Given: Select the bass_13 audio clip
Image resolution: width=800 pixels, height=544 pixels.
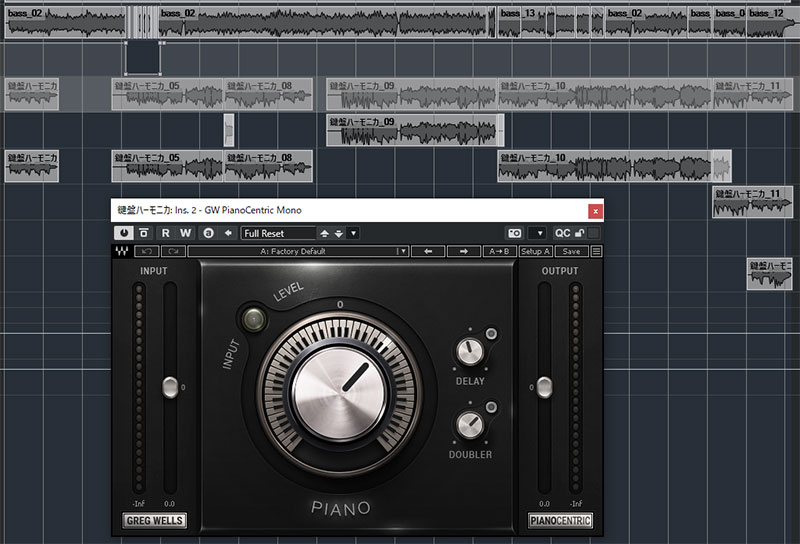Looking at the screenshot, I should (x=521, y=22).
